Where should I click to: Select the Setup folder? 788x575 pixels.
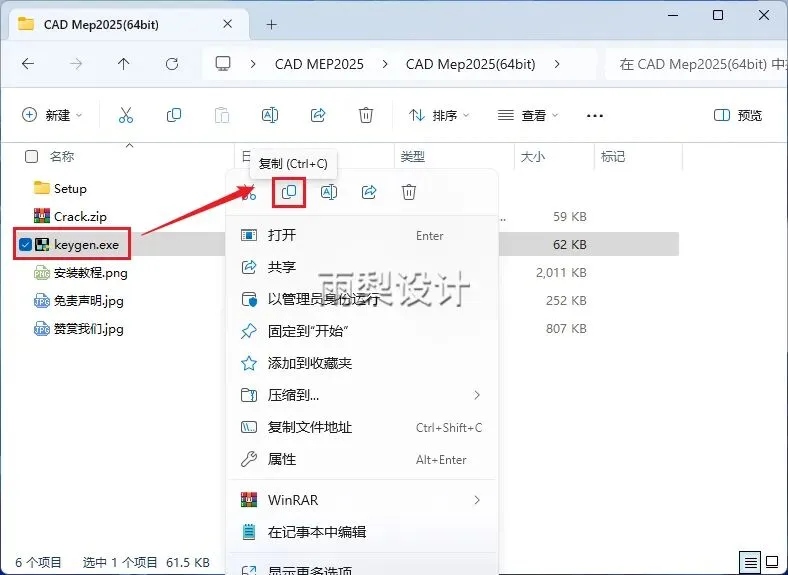70,188
